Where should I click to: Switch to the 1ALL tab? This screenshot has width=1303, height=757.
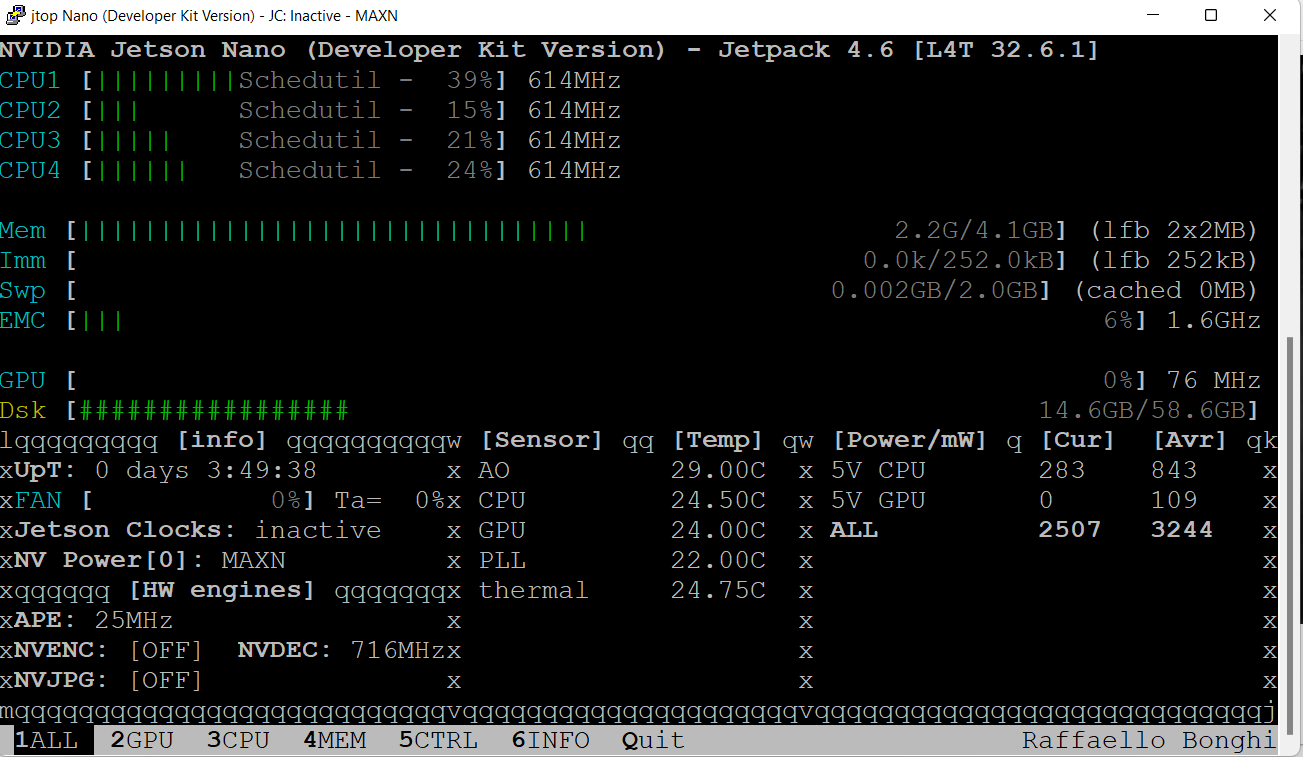[x=46, y=741]
